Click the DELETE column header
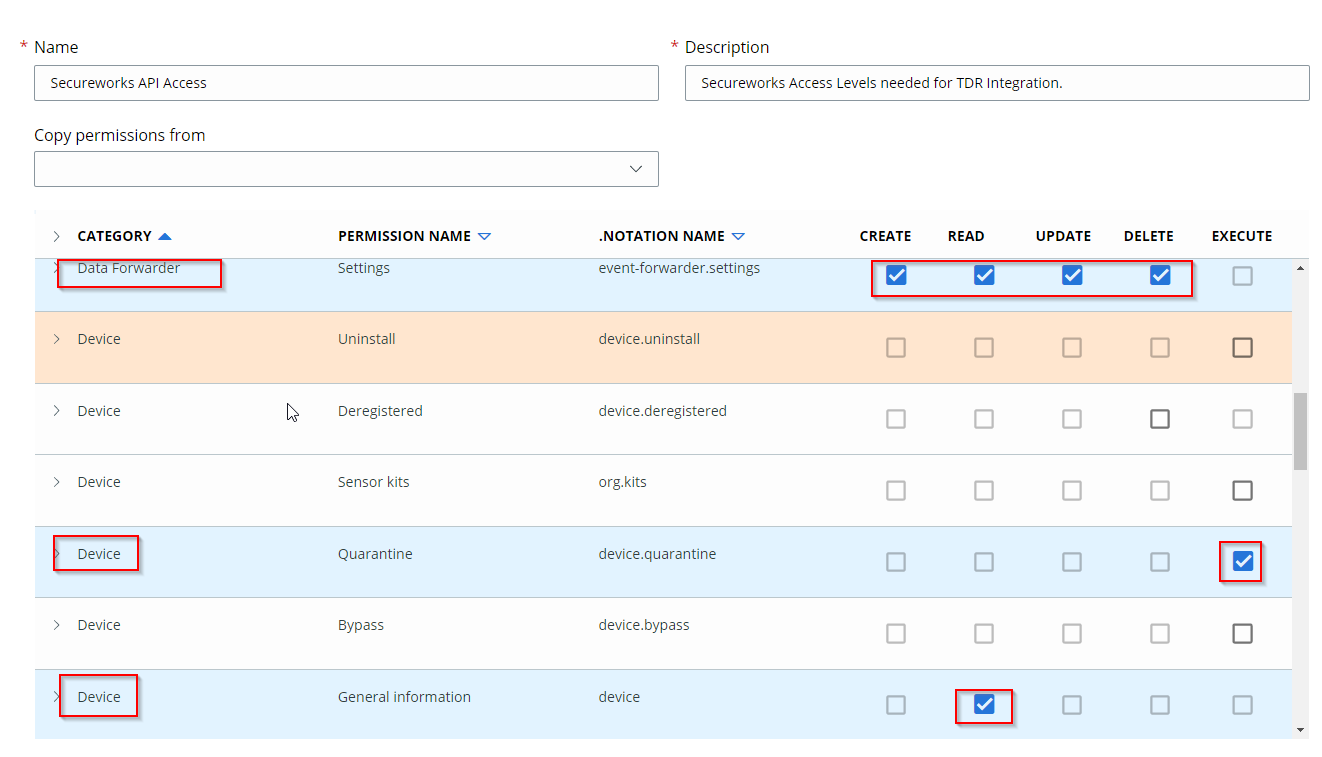This screenshot has width=1322, height=757. pyautogui.click(x=1149, y=237)
